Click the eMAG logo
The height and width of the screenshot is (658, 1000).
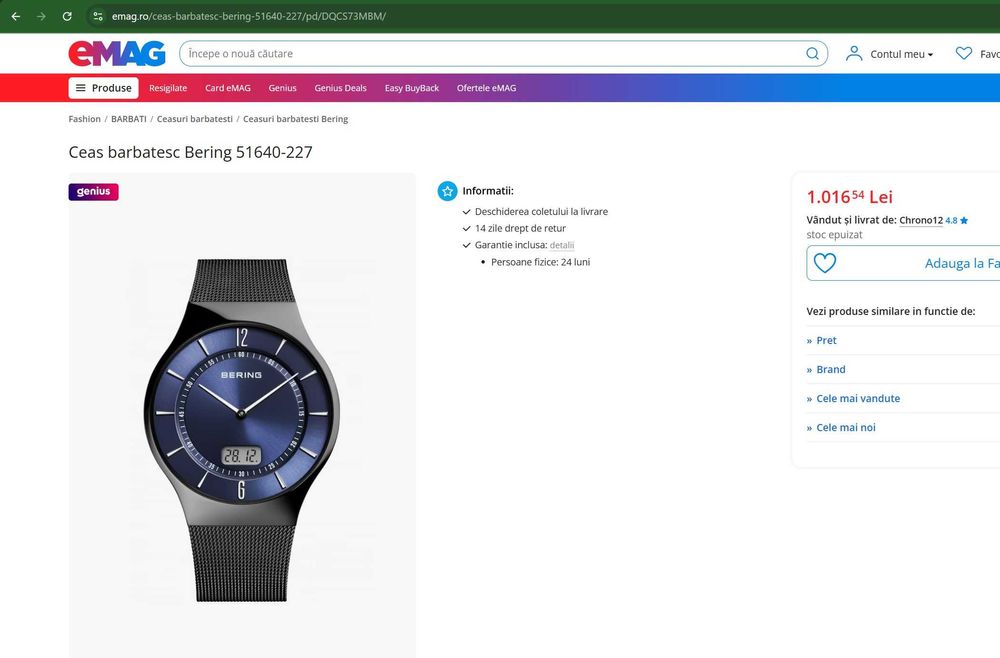pos(116,54)
